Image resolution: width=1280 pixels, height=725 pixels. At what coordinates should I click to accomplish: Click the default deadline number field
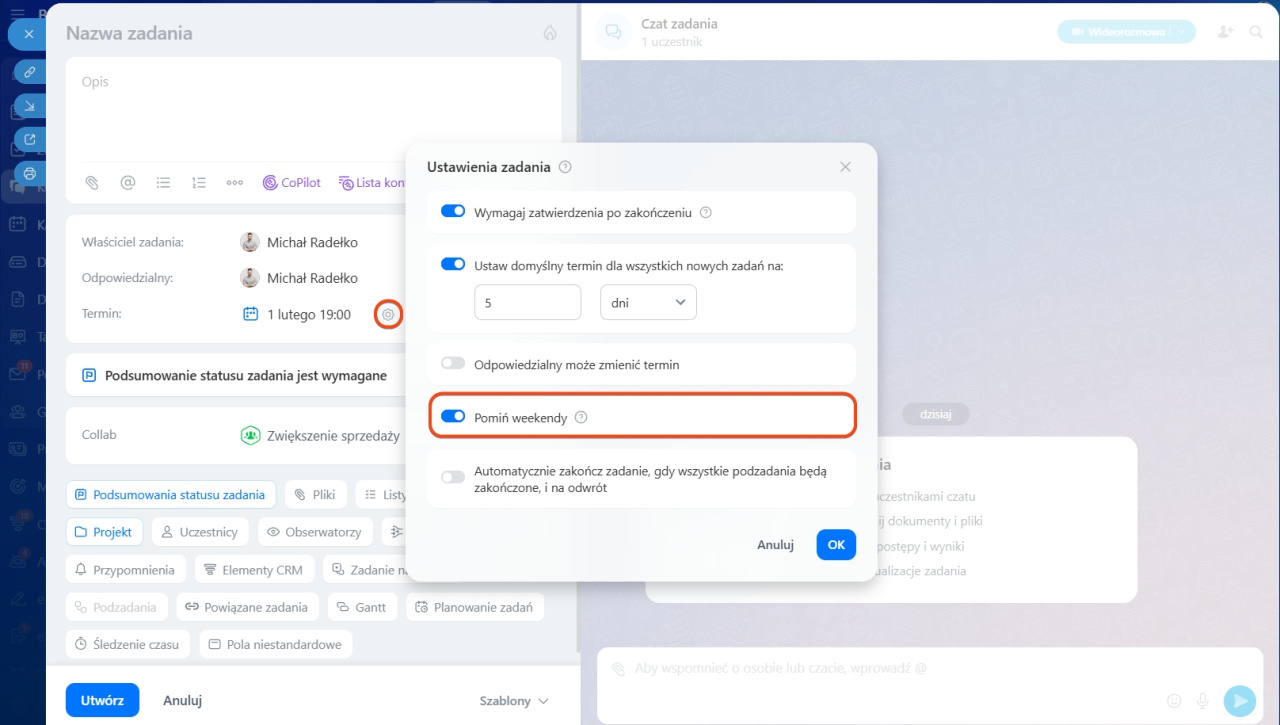click(528, 302)
